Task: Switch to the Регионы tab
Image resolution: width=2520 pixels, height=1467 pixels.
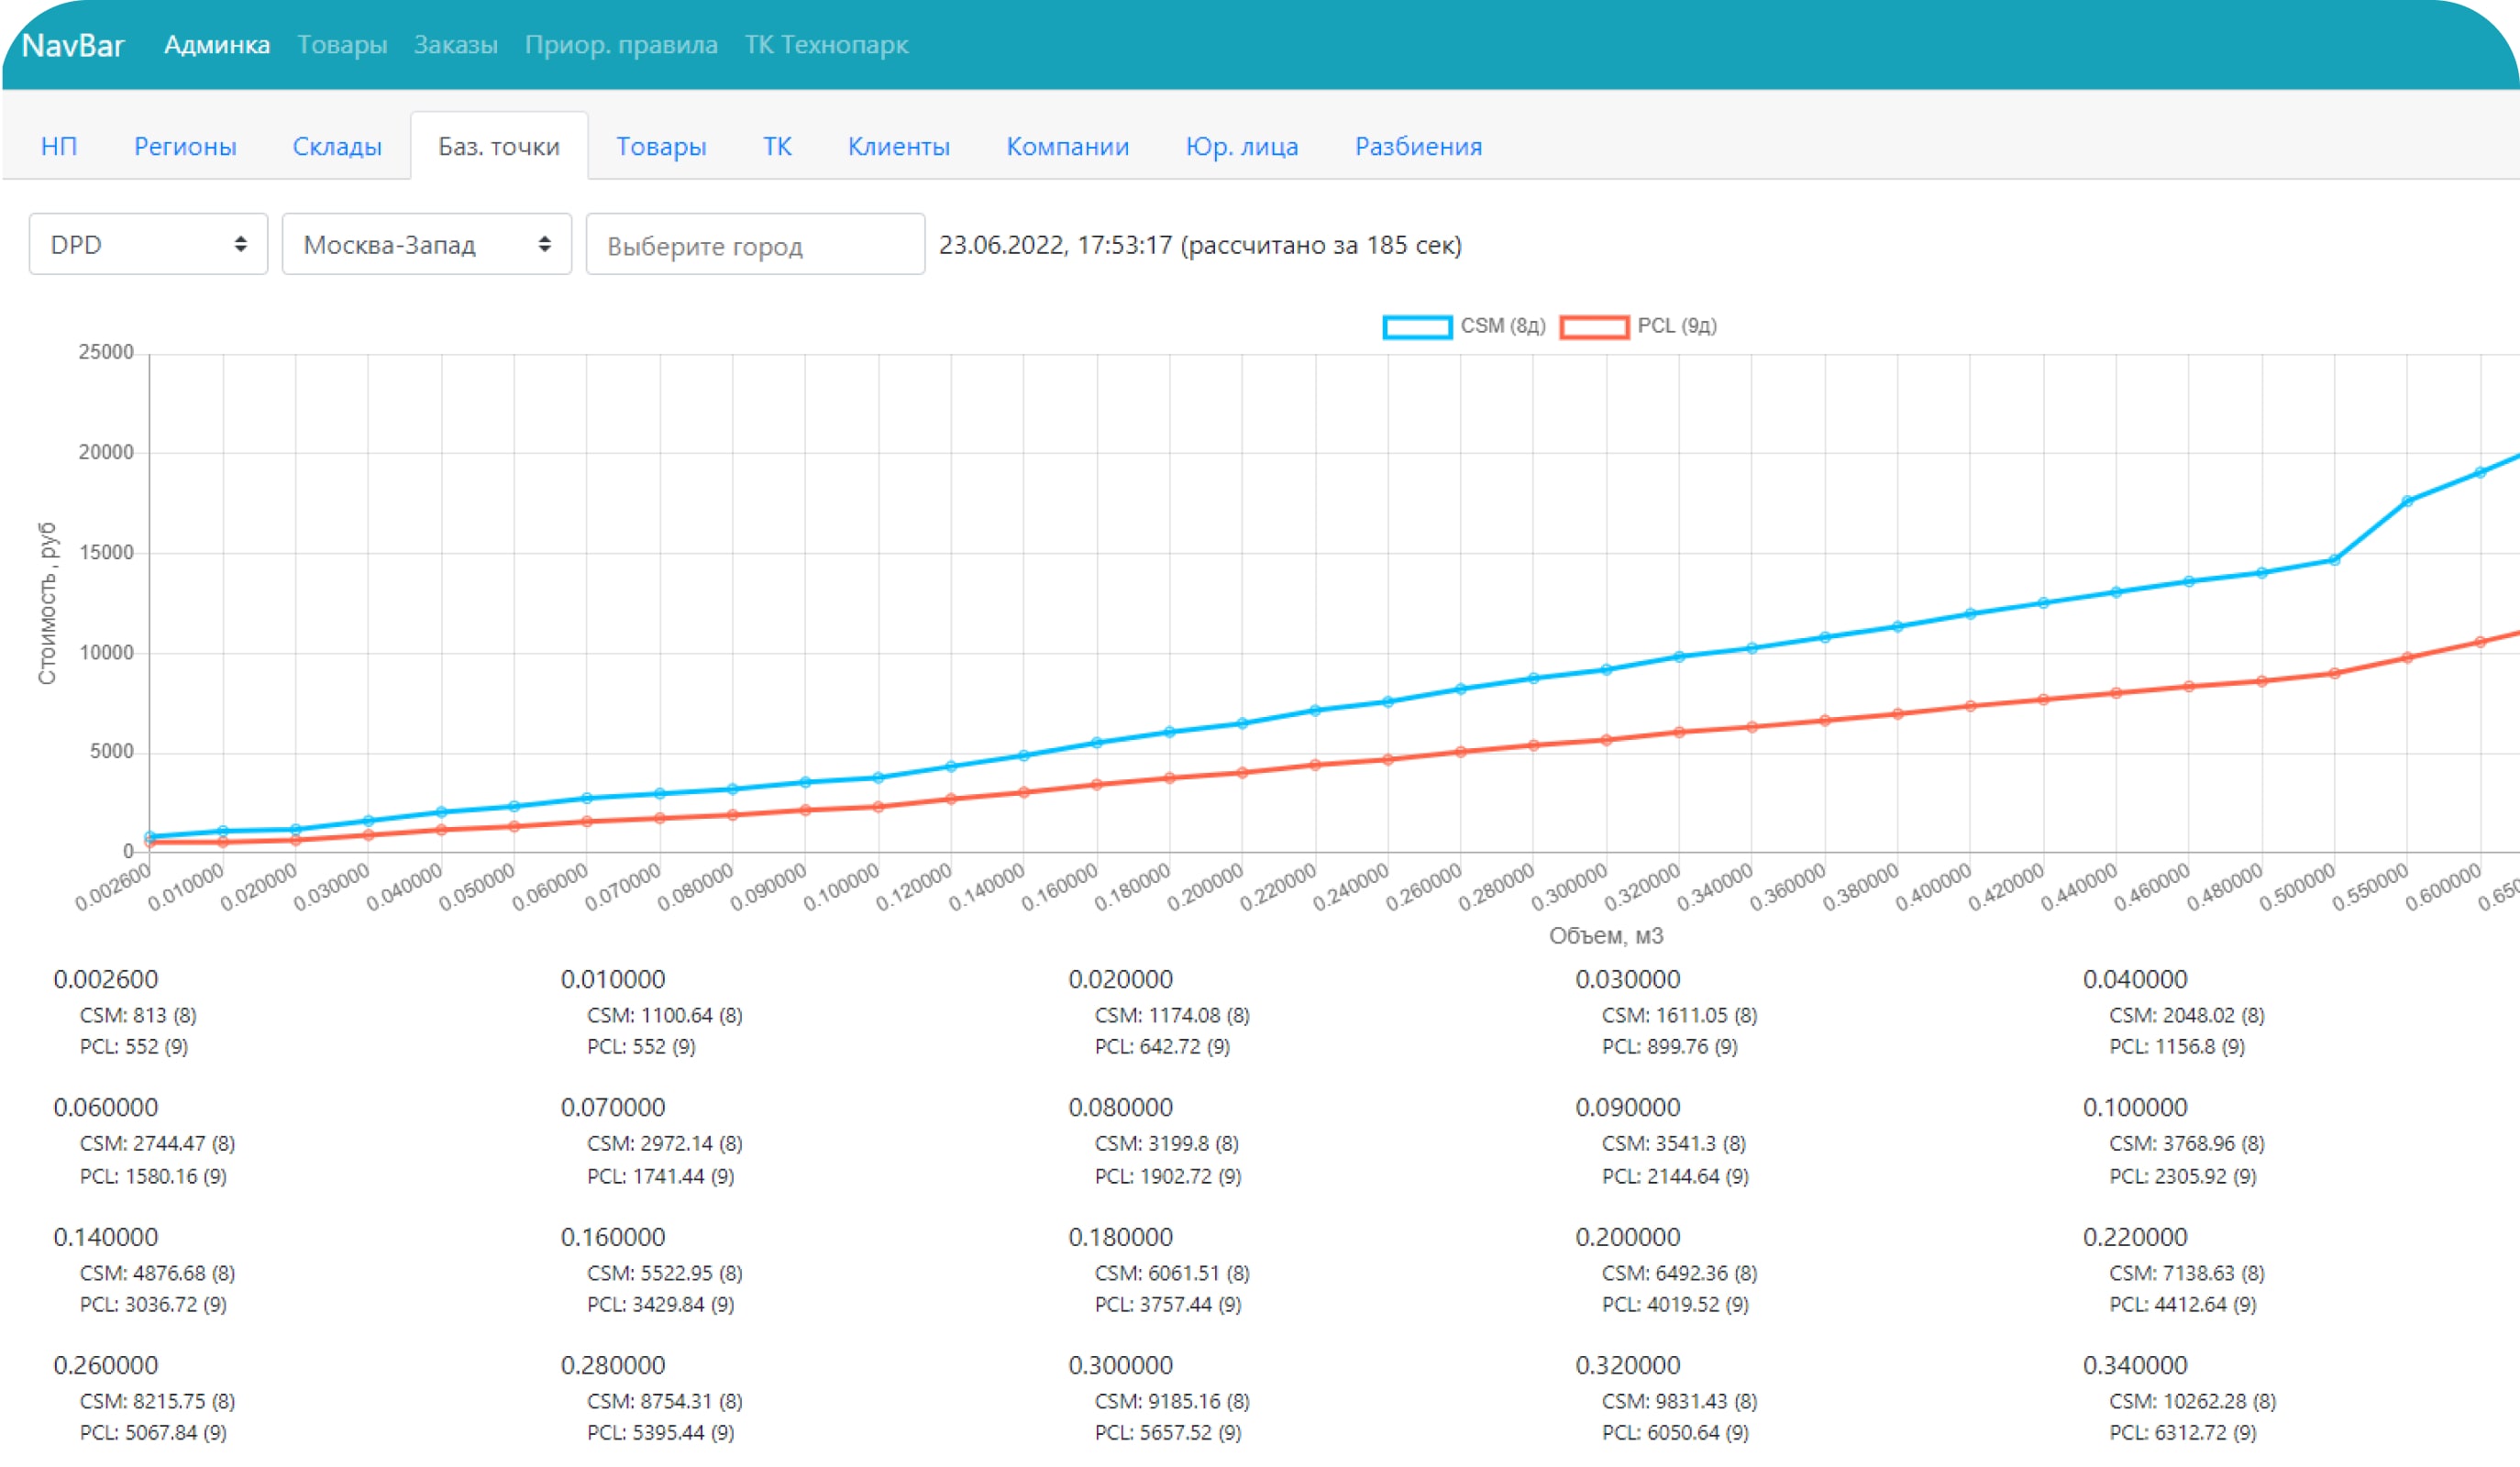Action: coord(185,146)
